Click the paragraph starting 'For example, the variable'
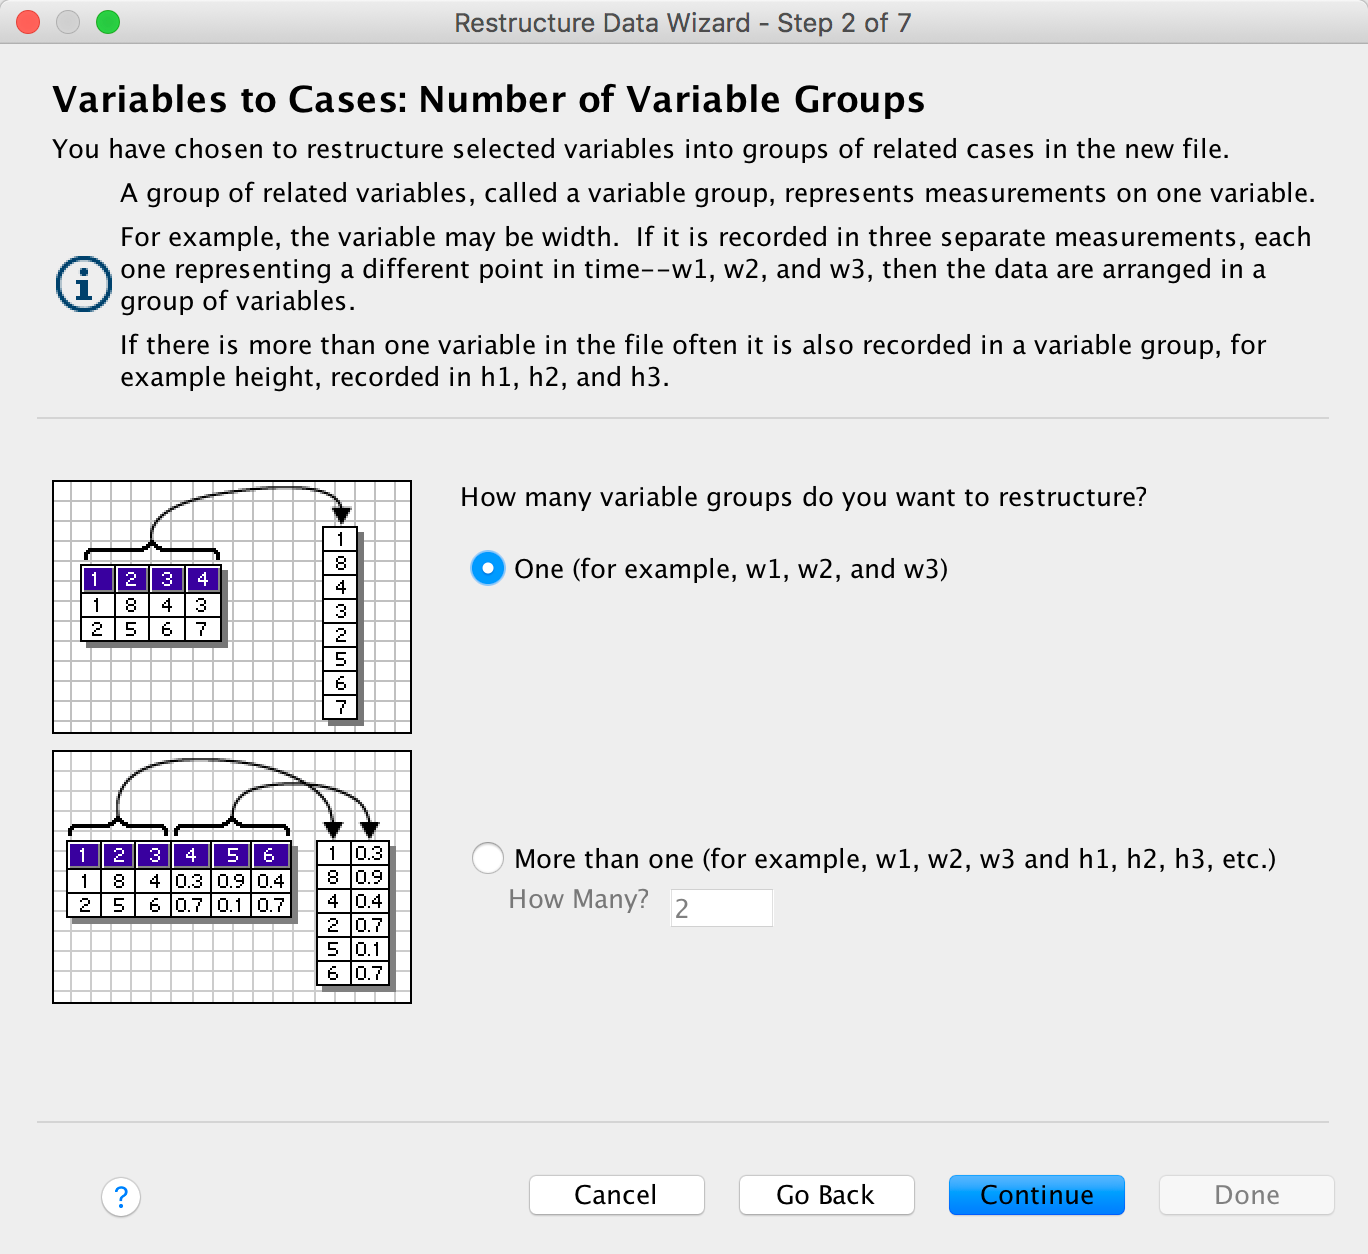This screenshot has height=1254, width=1368. (x=715, y=269)
